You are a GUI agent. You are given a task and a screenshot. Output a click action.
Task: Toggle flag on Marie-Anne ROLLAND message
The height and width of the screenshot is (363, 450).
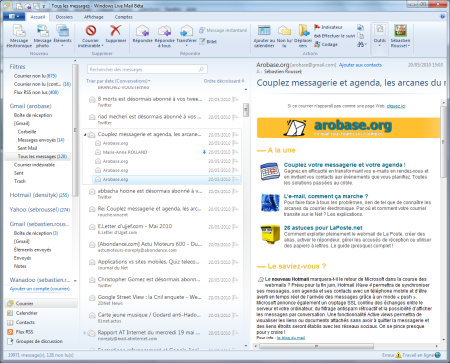point(236,152)
